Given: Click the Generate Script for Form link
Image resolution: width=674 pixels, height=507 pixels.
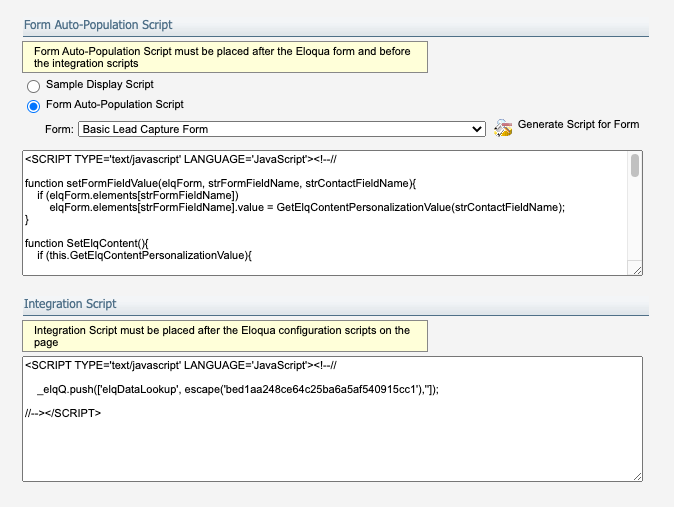Looking at the screenshot, I should click(578, 124).
